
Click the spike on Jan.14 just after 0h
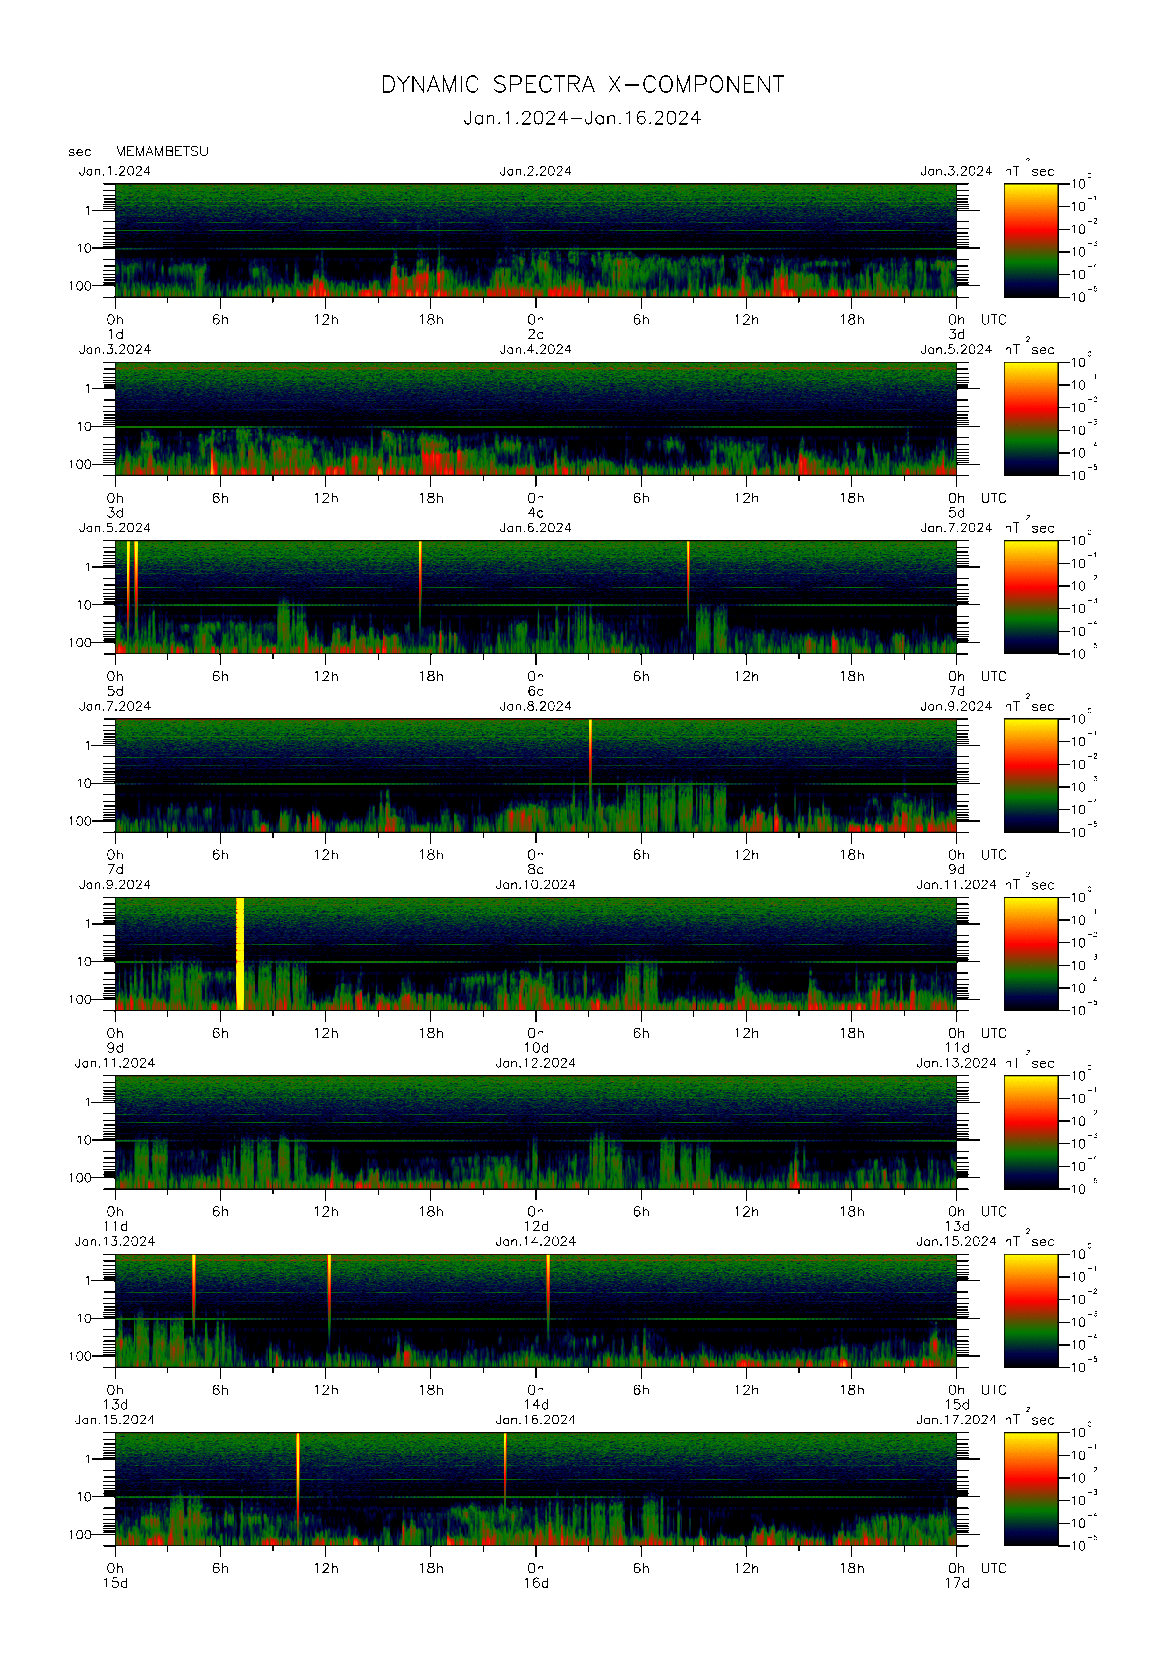pos(548,1295)
